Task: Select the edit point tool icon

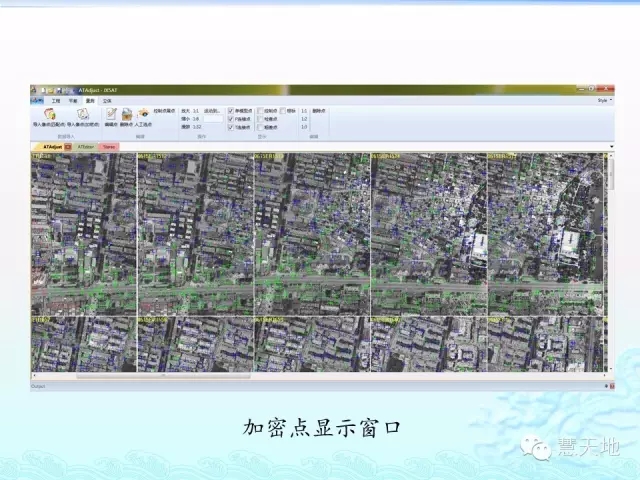Action: tap(111, 115)
